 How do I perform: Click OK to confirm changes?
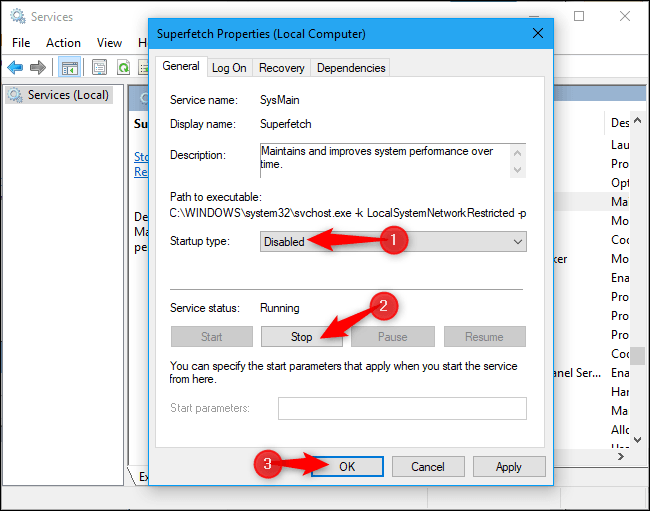[x=346, y=466]
